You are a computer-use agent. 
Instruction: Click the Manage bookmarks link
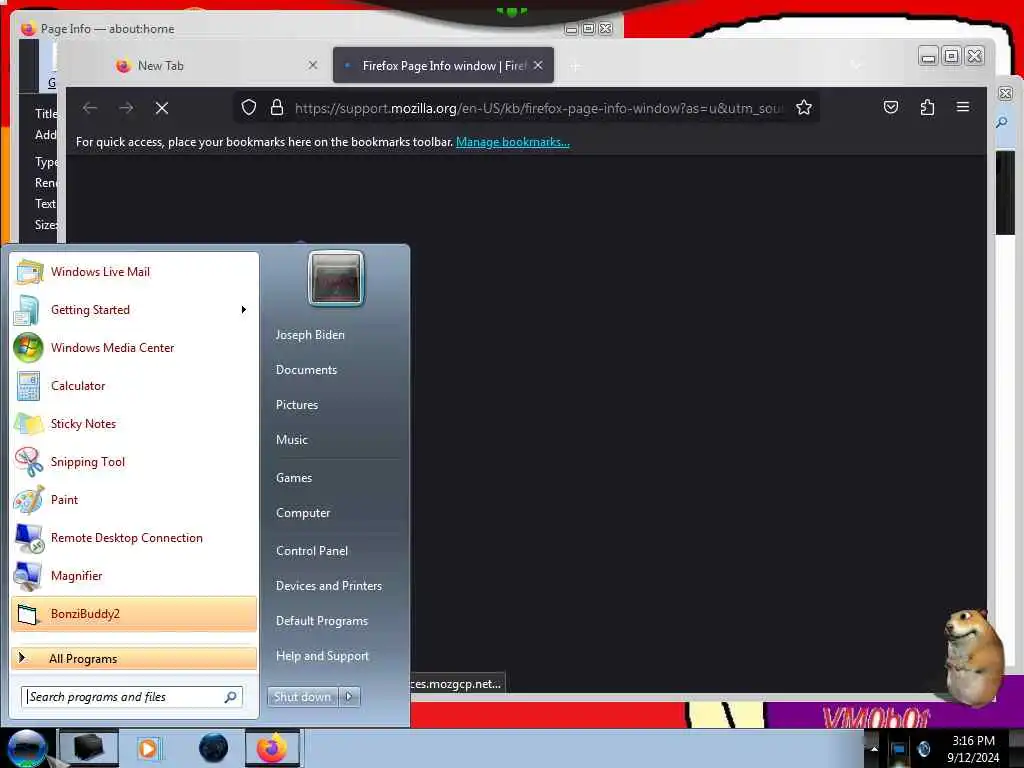click(x=513, y=142)
